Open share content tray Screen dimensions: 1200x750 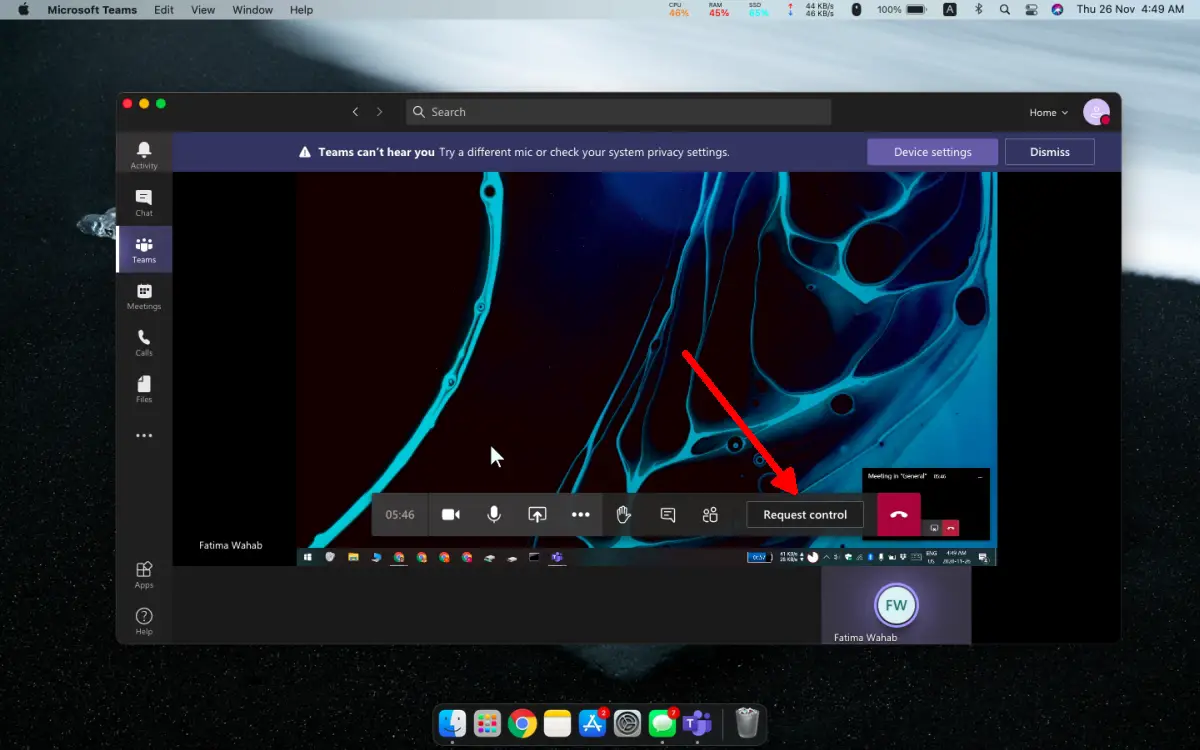[537, 515]
